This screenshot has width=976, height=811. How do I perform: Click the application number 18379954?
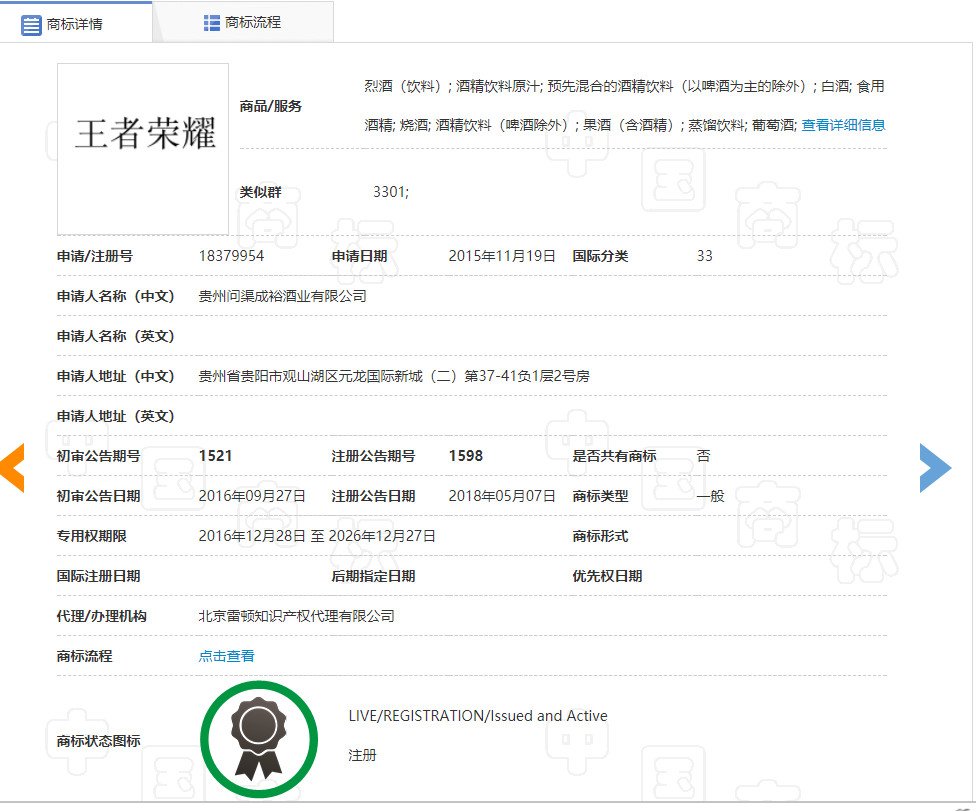[x=231, y=256]
